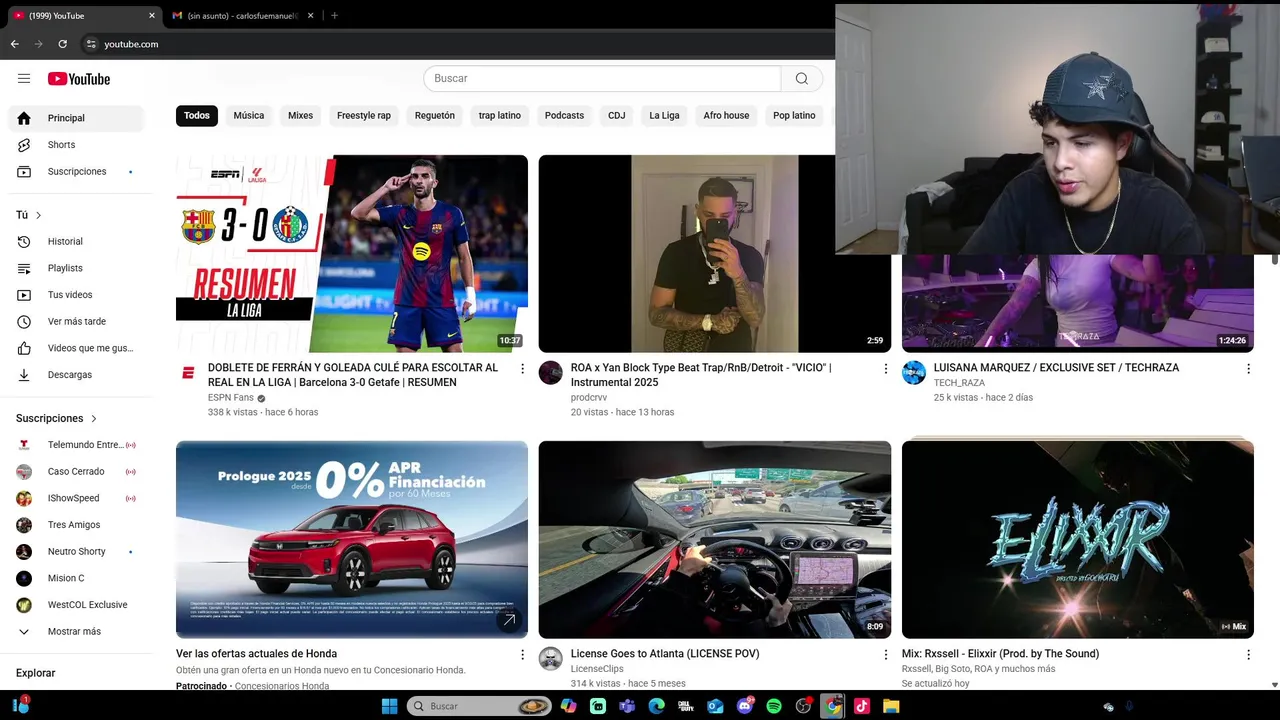Open LicenseClips channel link
1280x720 pixels.
pos(597,669)
